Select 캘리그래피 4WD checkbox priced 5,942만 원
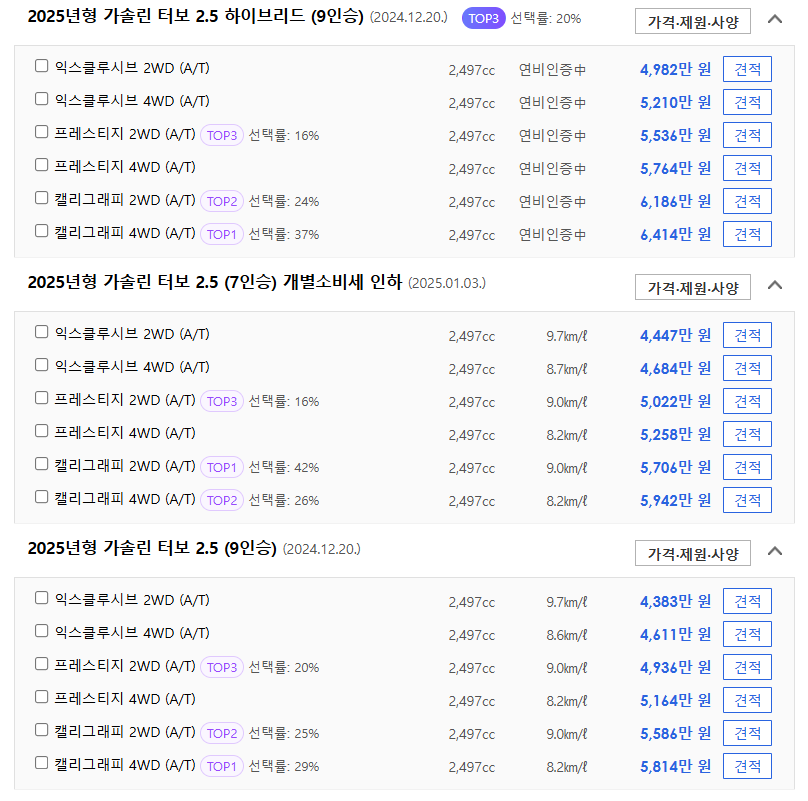 41,497
